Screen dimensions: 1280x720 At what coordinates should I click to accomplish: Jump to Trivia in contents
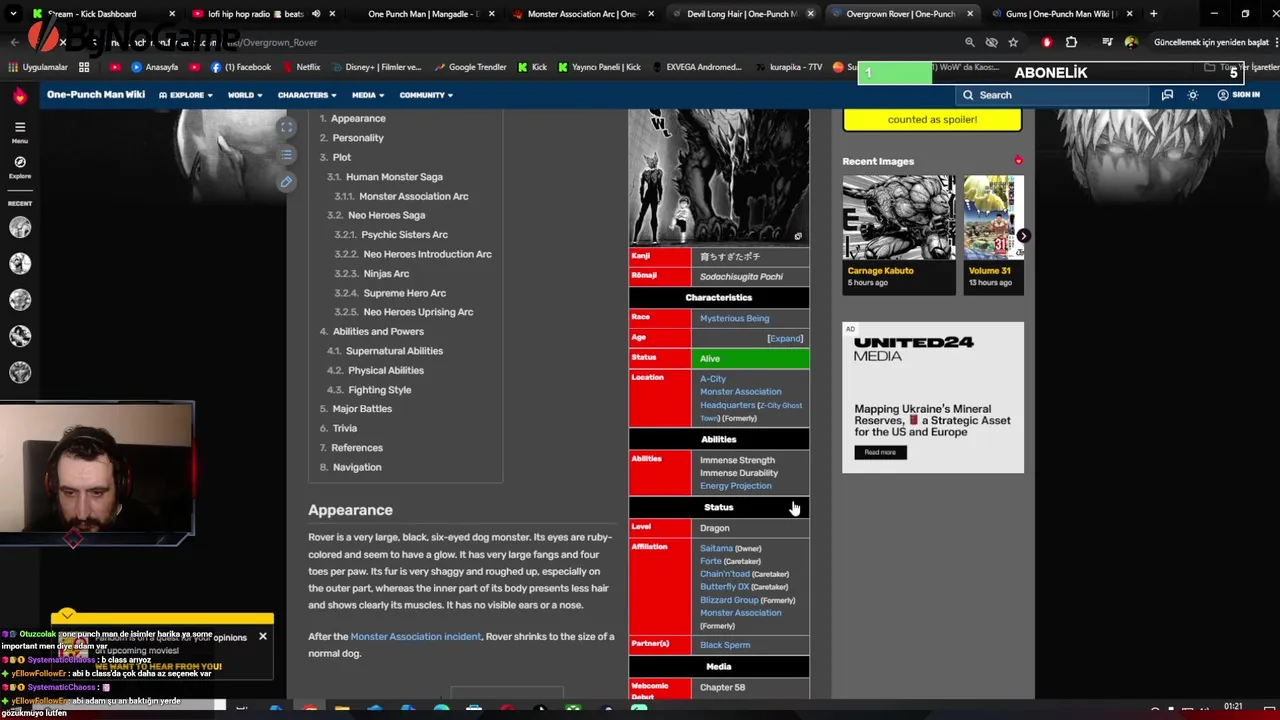[x=345, y=428]
